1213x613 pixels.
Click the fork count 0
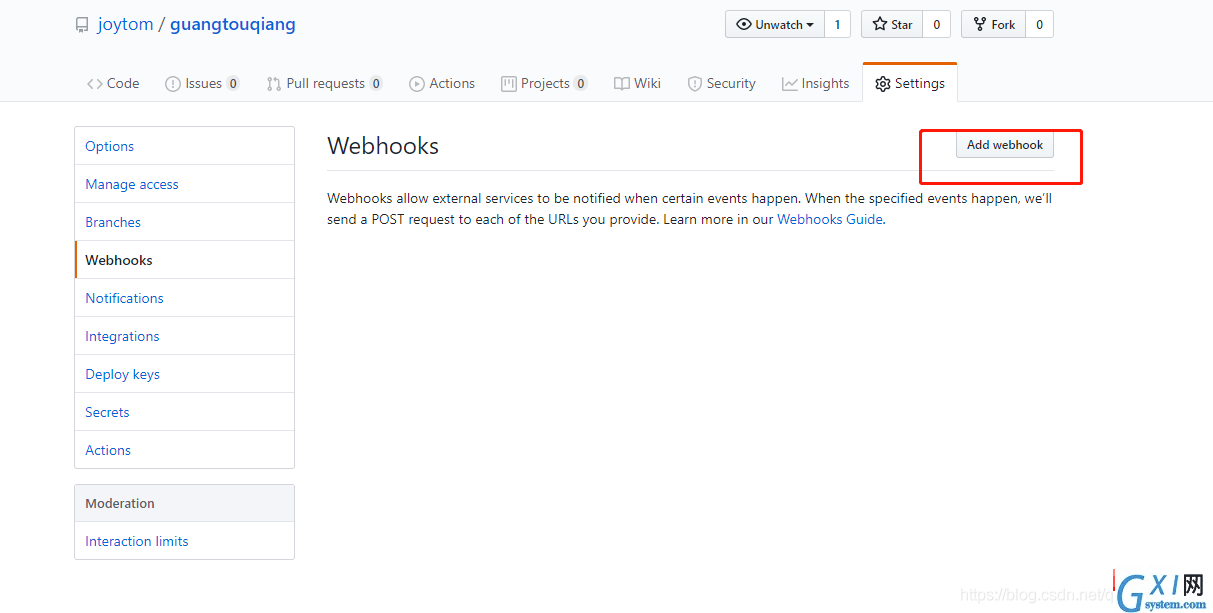point(1039,24)
